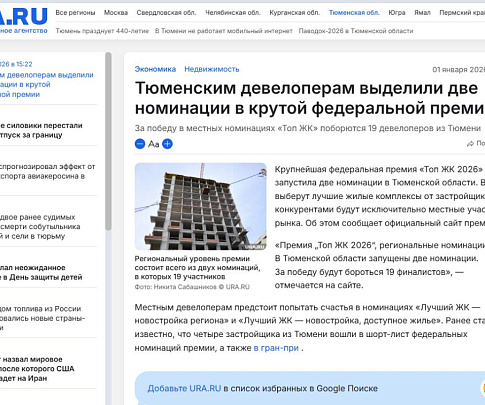Open the Экономика category link
The width and height of the screenshot is (485, 405).
(x=155, y=69)
